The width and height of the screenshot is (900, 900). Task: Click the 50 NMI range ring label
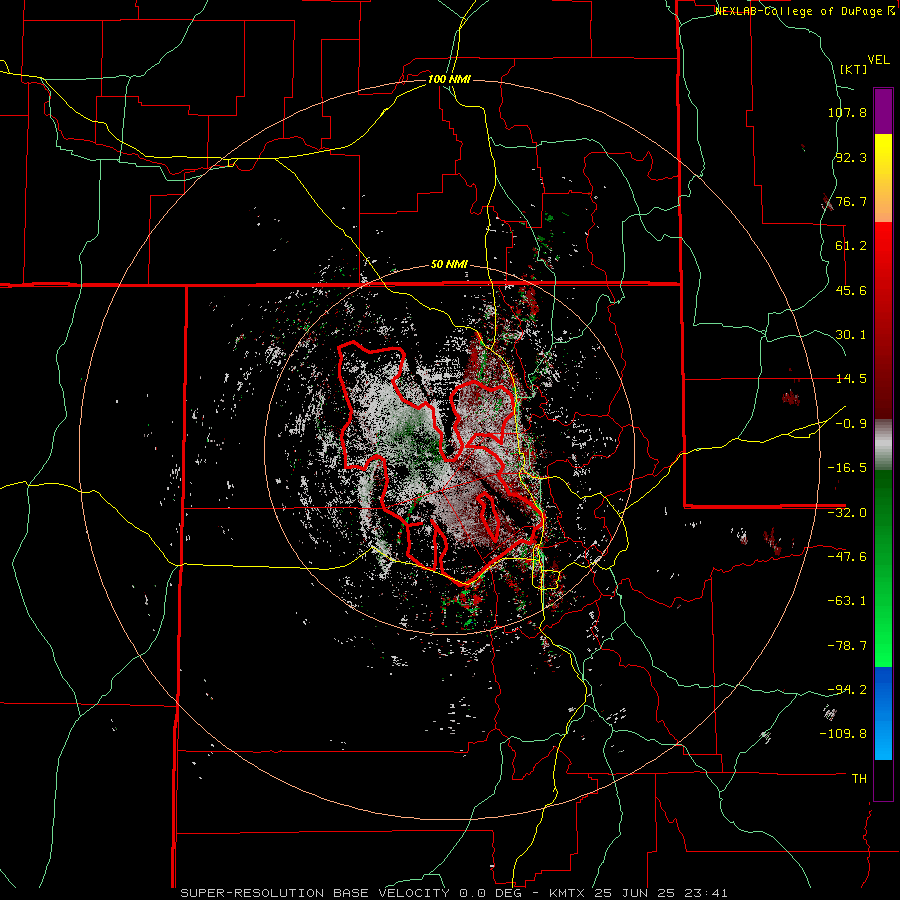click(449, 265)
